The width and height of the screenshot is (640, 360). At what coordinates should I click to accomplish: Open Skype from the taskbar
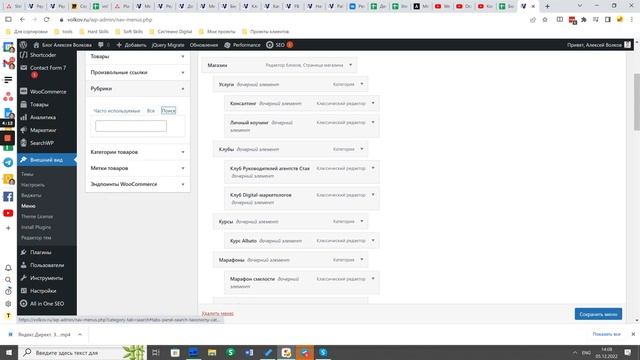click(x=323, y=352)
